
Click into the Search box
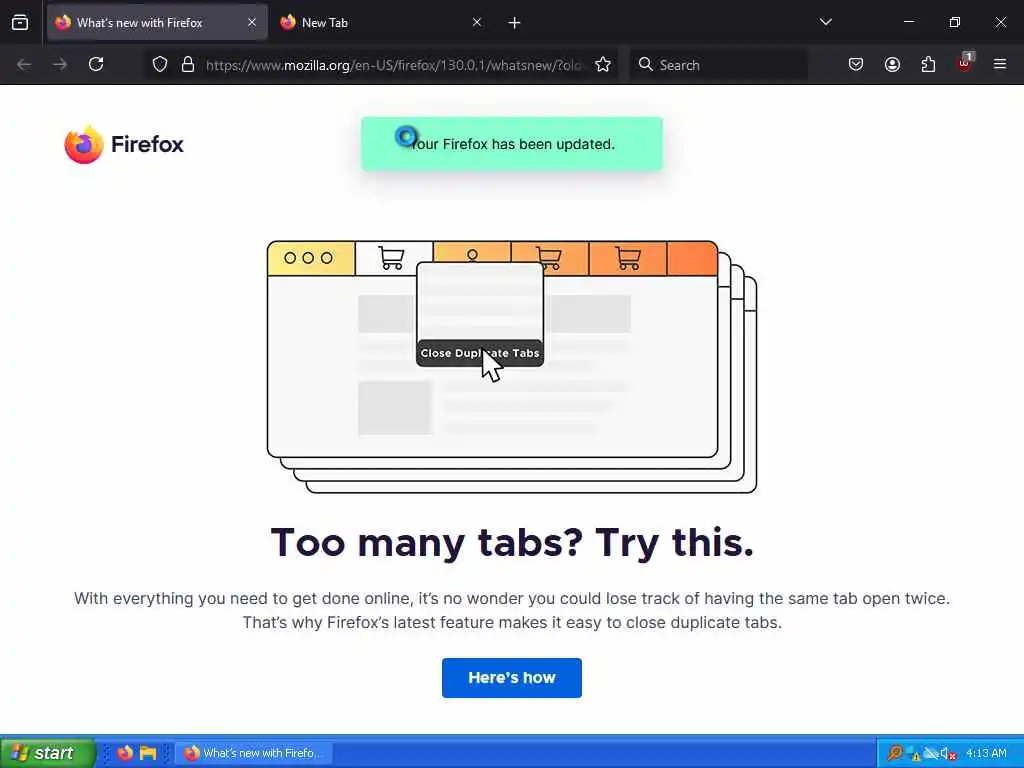(x=718, y=65)
